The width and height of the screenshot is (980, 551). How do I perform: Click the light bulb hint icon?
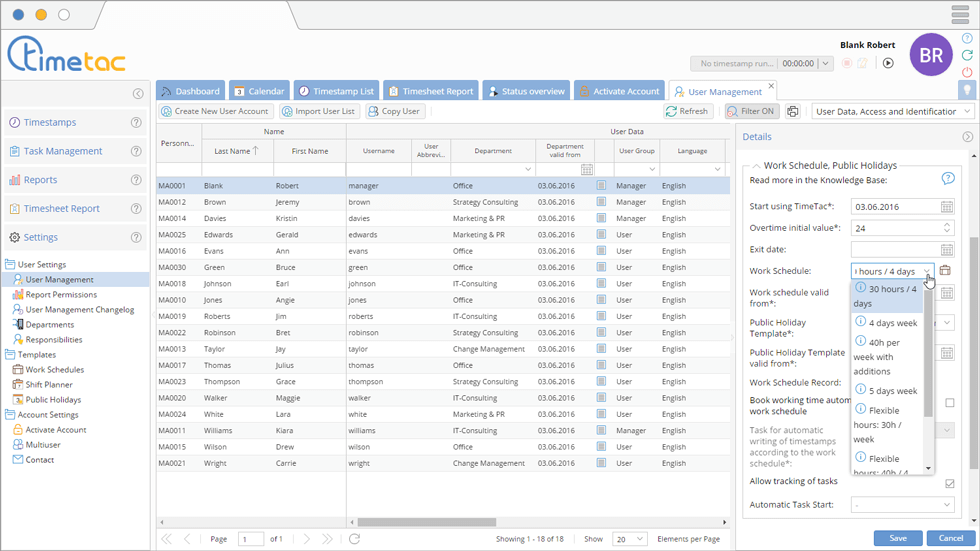click(x=966, y=90)
